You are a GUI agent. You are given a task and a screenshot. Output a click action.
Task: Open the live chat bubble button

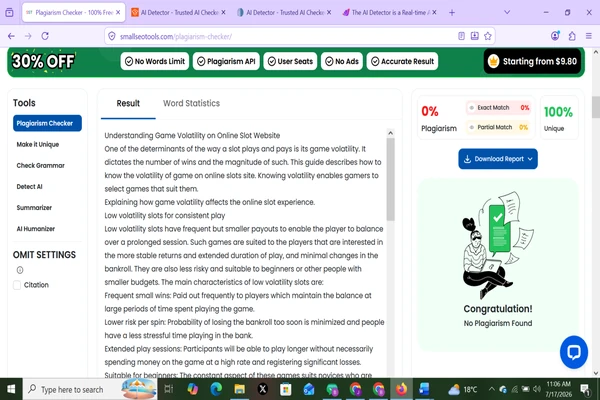[x=574, y=352]
